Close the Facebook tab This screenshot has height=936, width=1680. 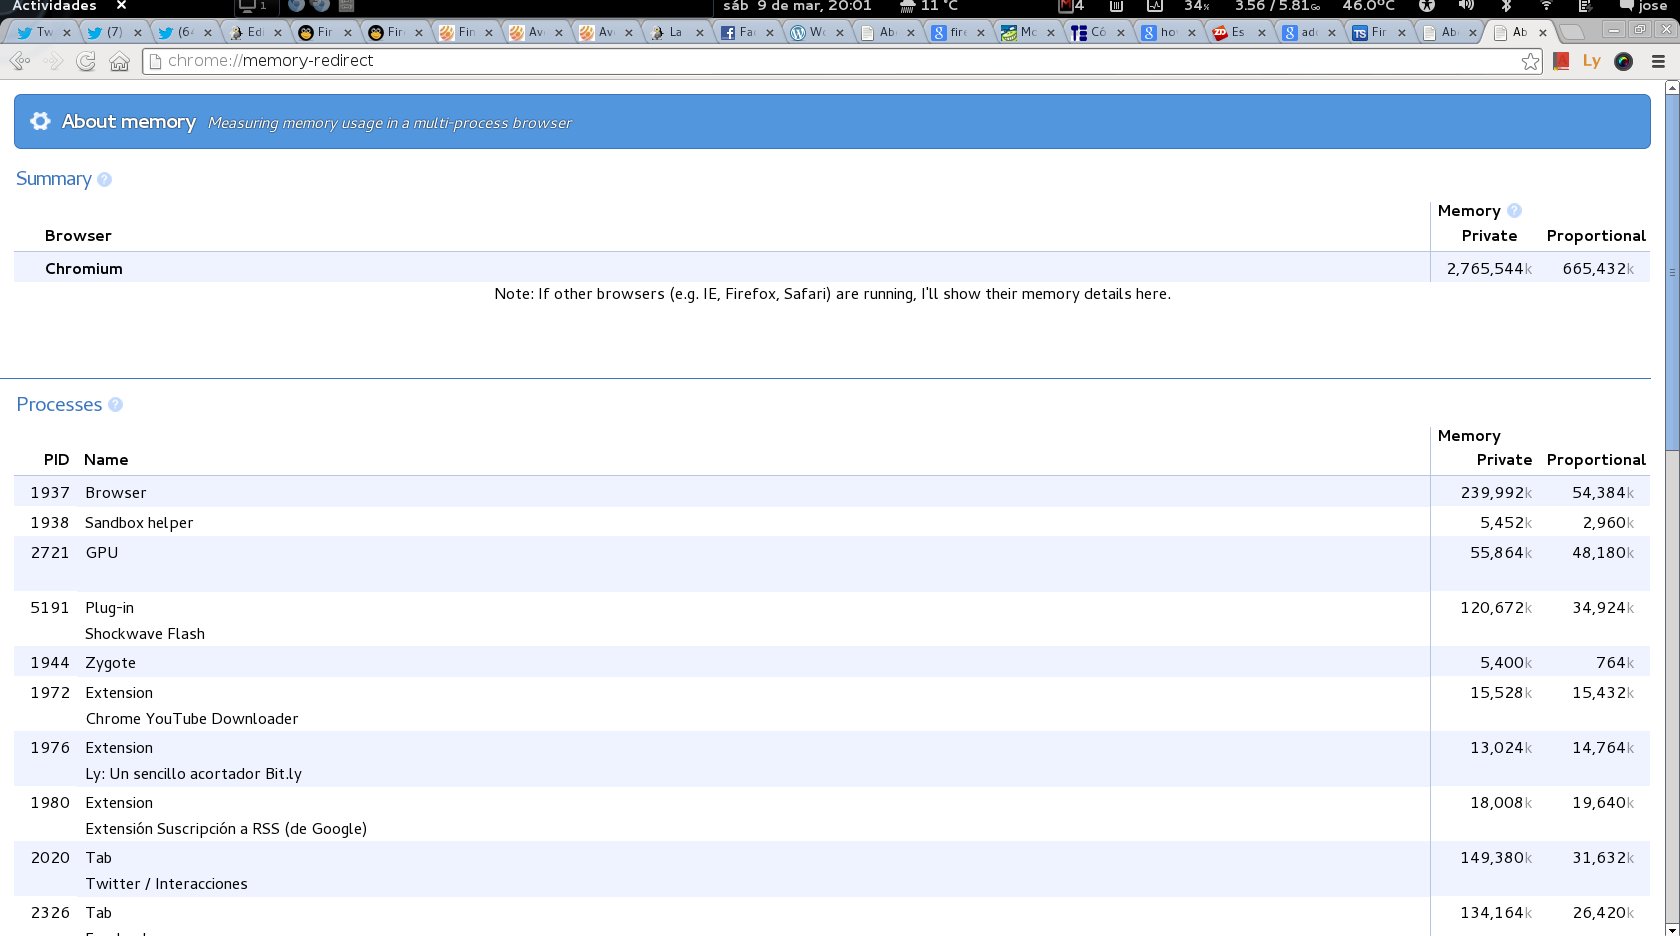(770, 32)
